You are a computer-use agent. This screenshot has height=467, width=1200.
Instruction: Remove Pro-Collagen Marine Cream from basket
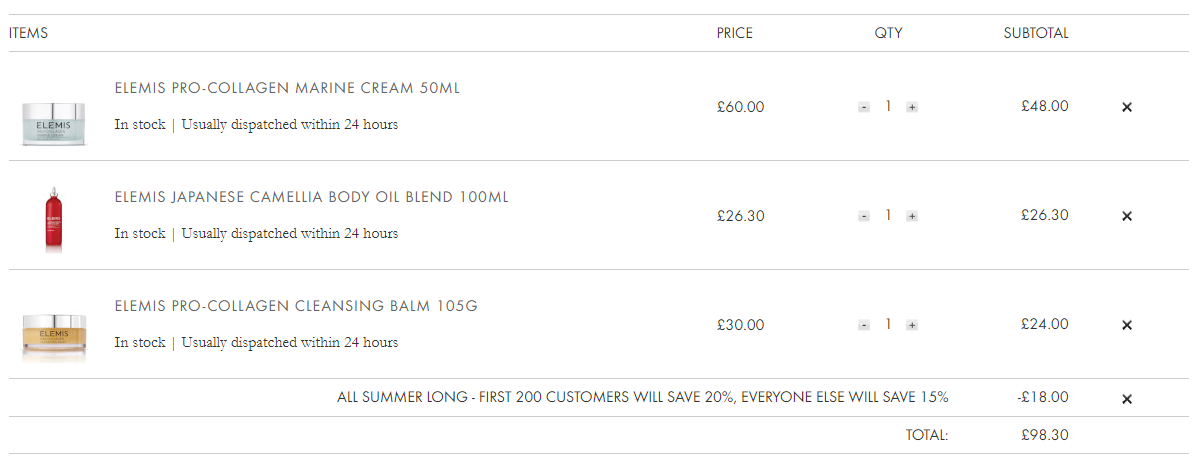[x=1127, y=107]
